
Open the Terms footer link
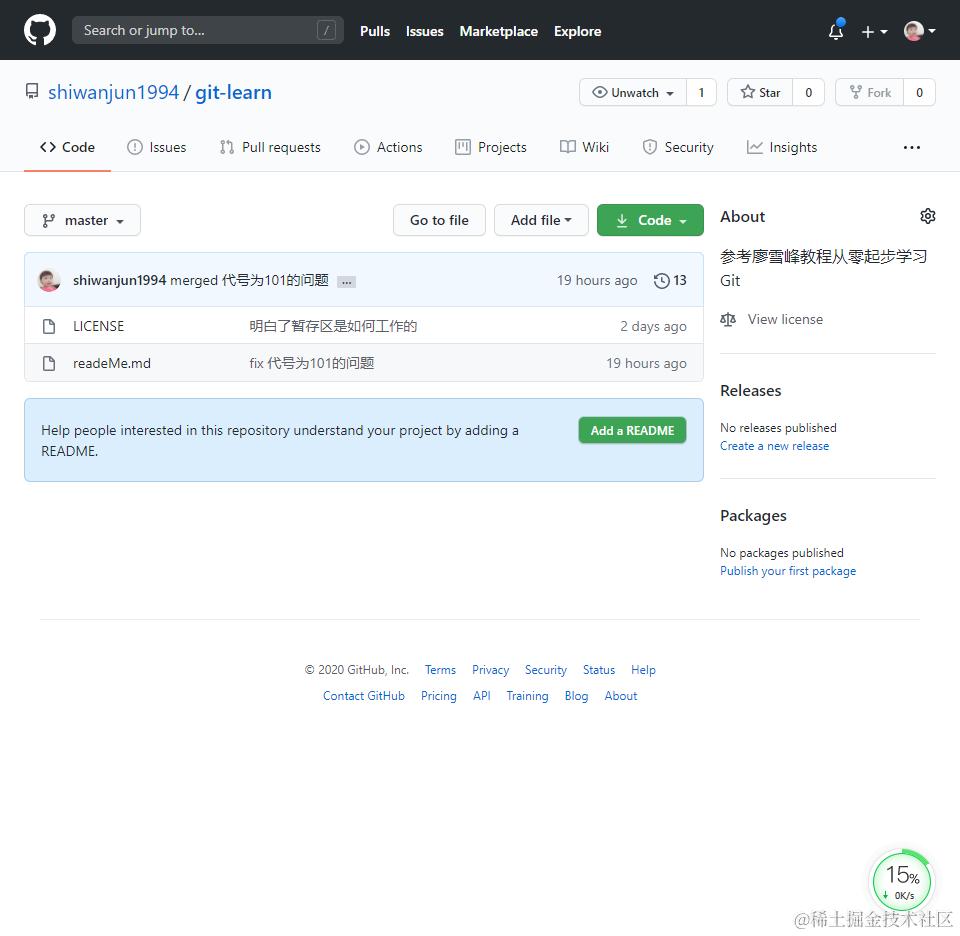coord(440,670)
